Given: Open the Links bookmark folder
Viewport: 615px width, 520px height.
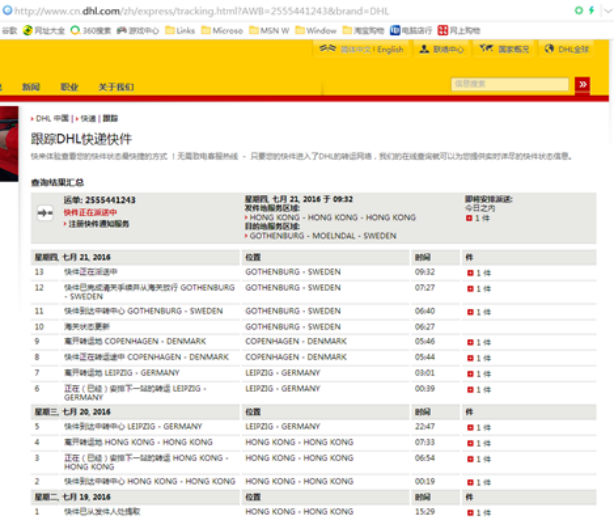Looking at the screenshot, I should click(x=180, y=31).
